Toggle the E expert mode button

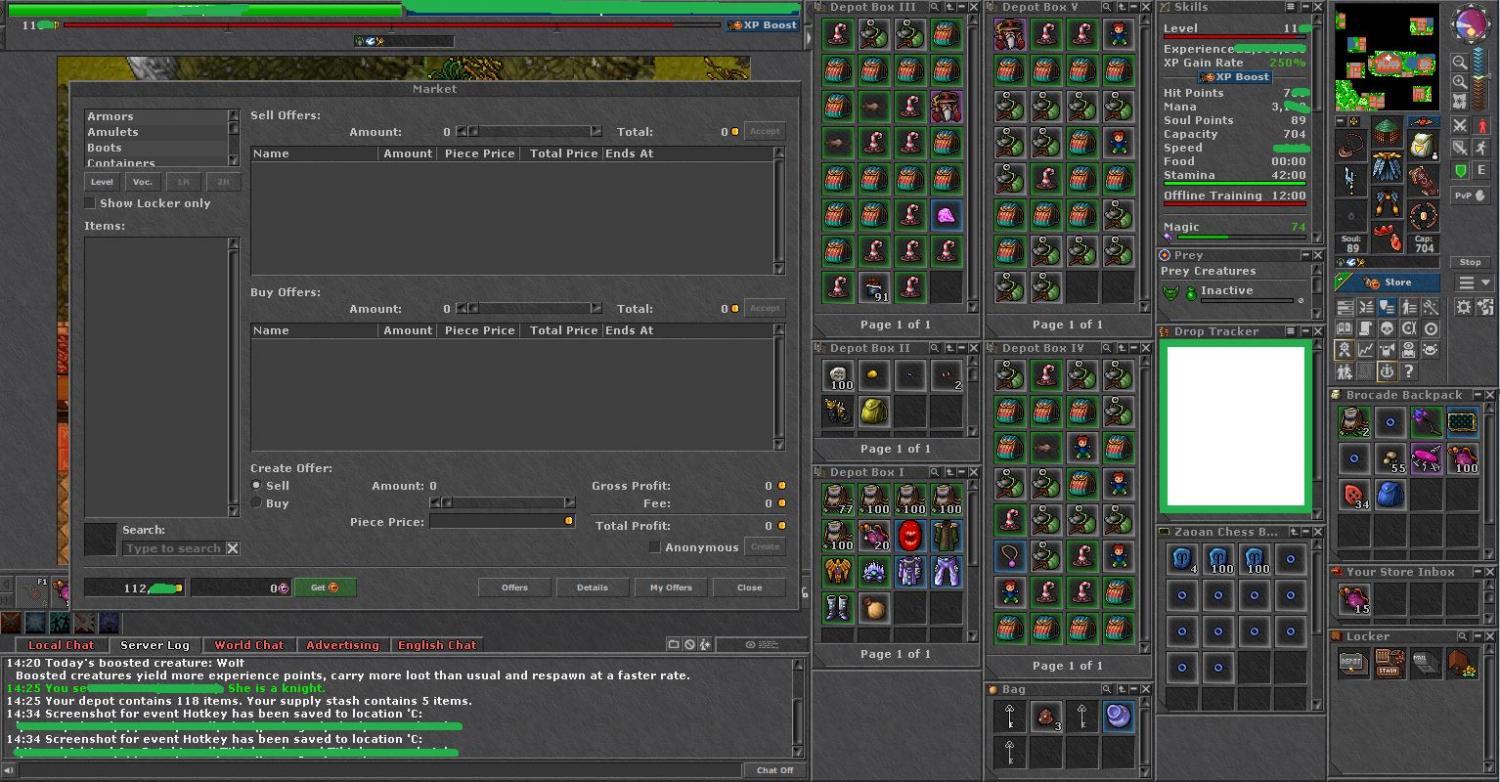1481,170
